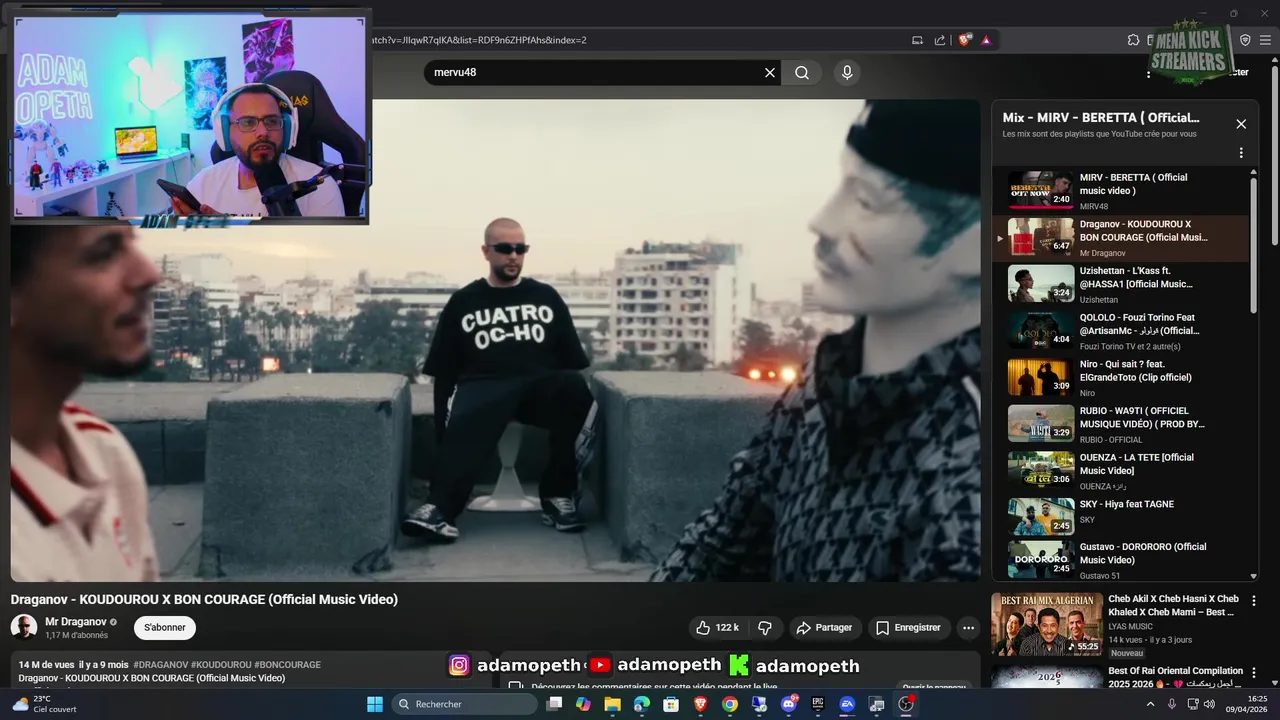The width and height of the screenshot is (1280, 720).
Task: Click the Enregistrer button
Action: click(908, 628)
